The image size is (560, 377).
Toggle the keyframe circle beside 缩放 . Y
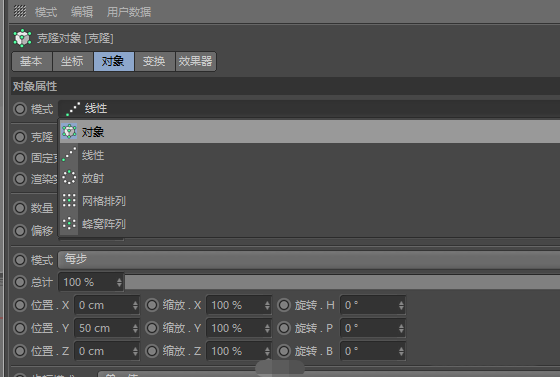(x=152, y=328)
